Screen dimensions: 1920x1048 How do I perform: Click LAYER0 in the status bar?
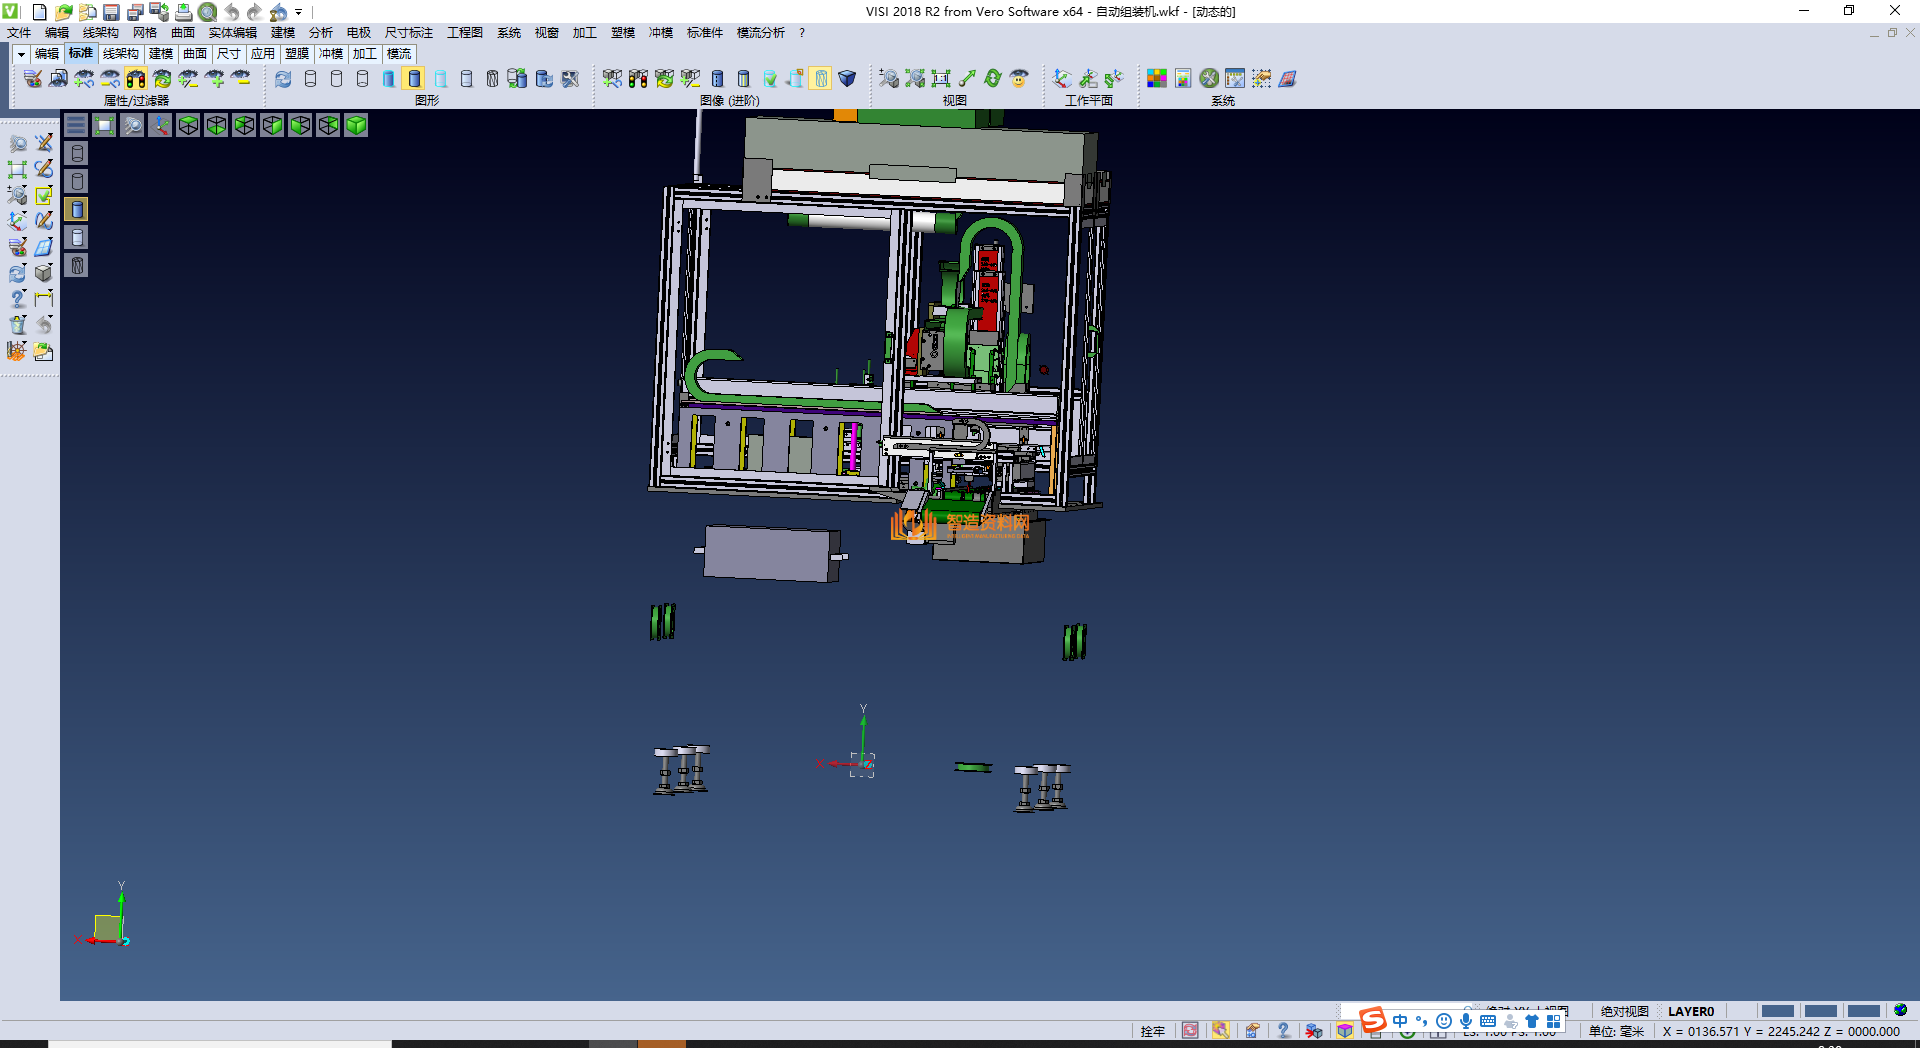(x=1690, y=1011)
